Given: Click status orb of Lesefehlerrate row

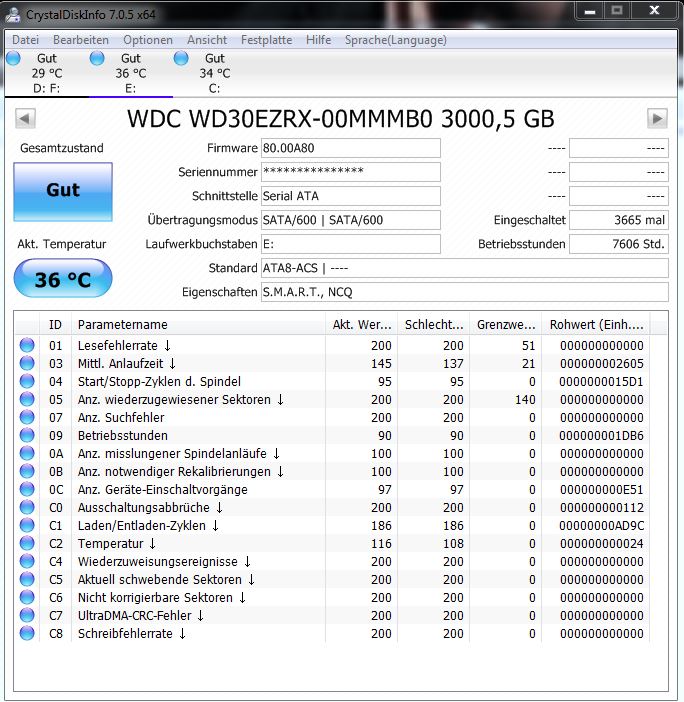Looking at the screenshot, I should click(x=27, y=345).
